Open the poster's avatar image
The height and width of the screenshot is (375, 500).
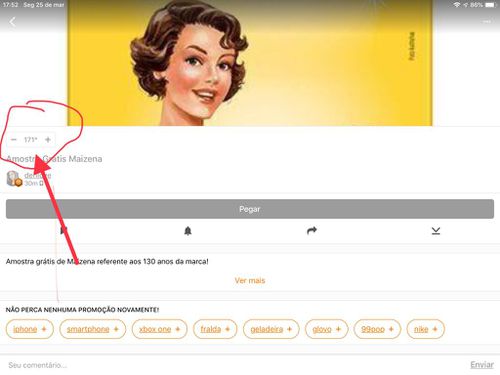[14, 179]
